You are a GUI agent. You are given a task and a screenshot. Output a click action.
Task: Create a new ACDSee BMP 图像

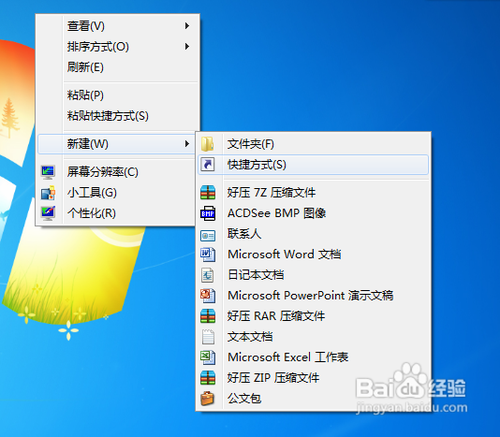click(x=313, y=213)
